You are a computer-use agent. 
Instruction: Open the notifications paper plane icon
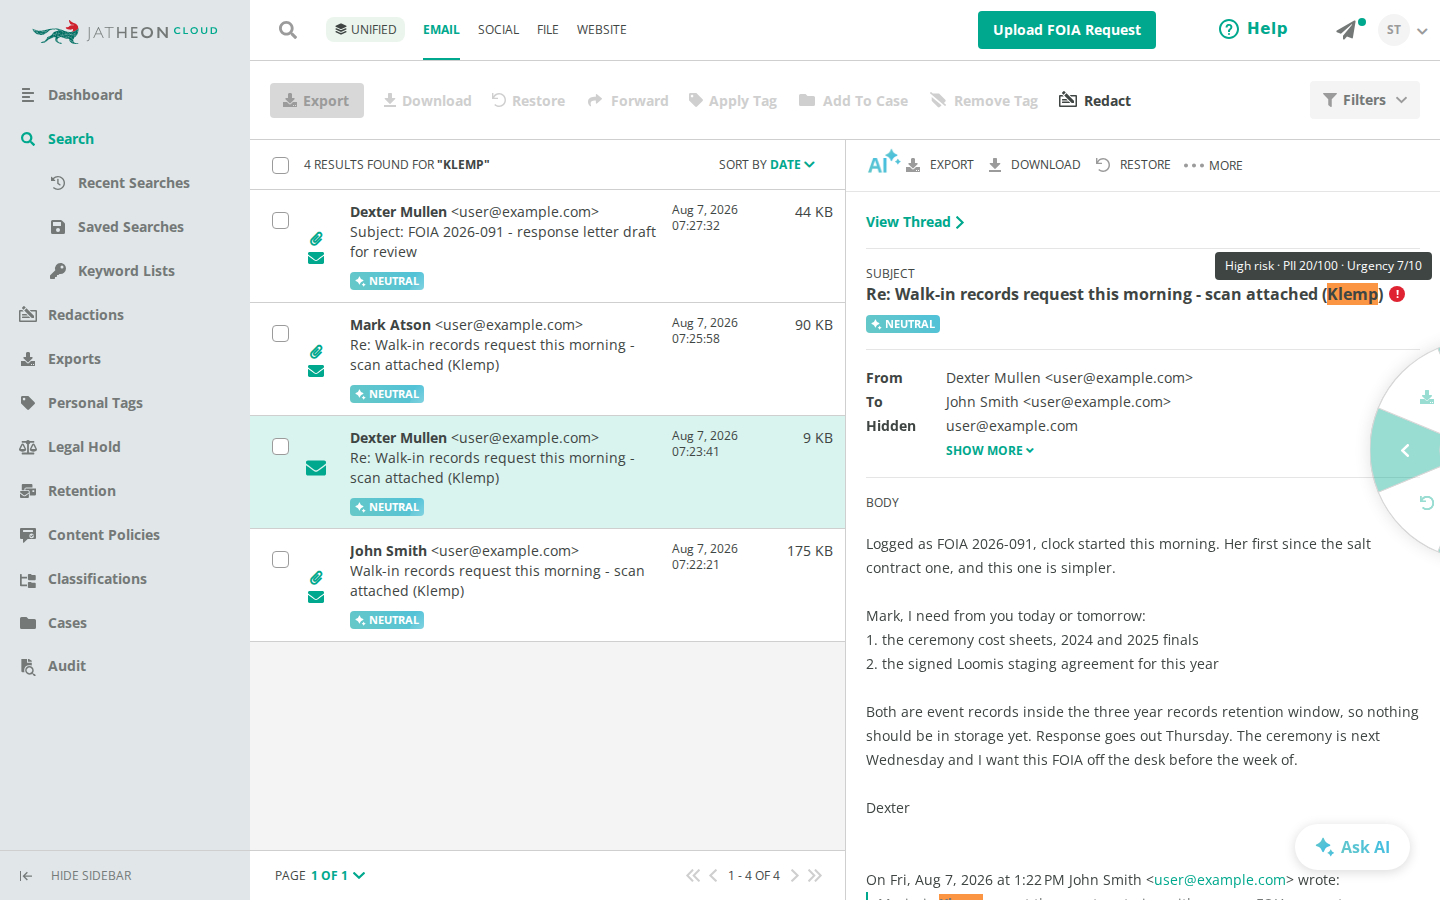click(x=1347, y=30)
